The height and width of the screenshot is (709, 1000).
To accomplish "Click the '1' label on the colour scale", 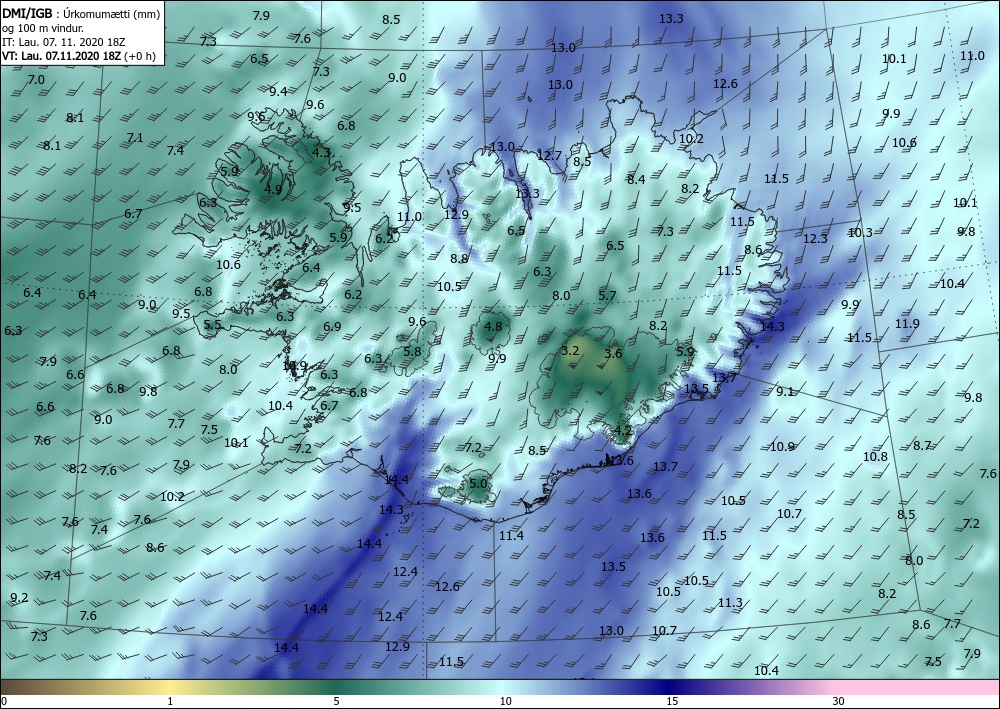I will (170, 702).
